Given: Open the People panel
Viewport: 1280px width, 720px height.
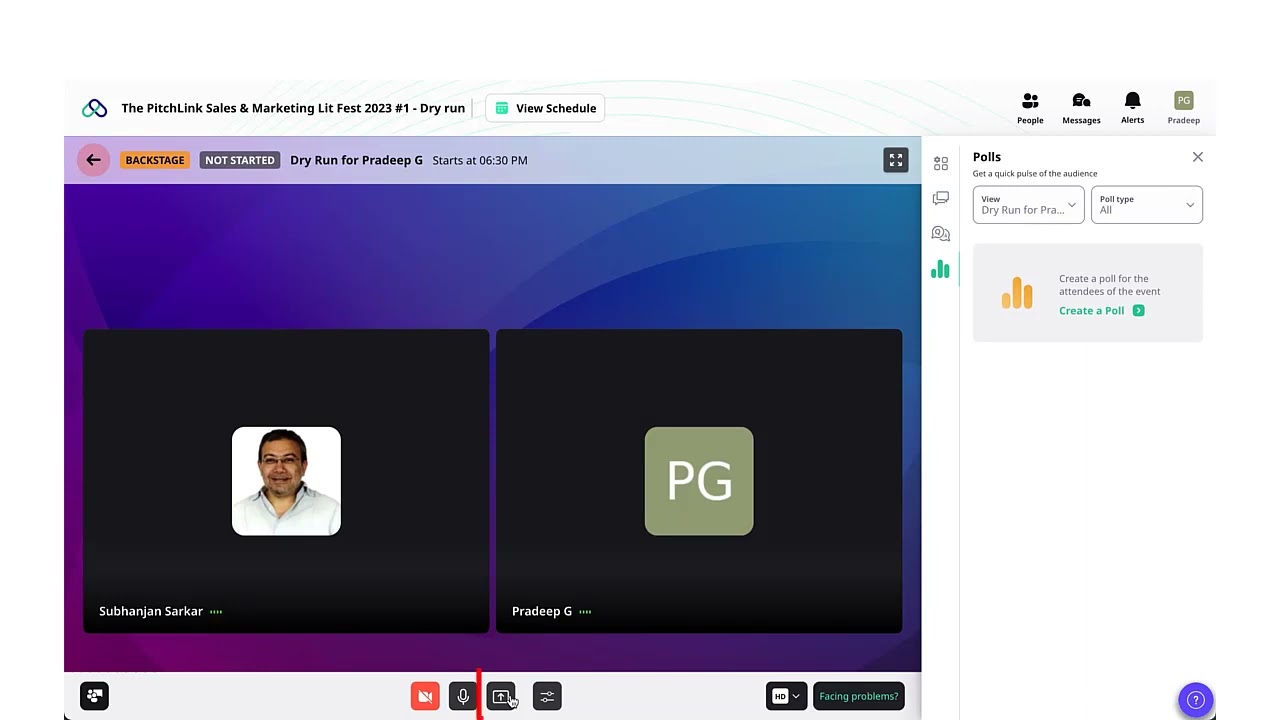Looking at the screenshot, I should tap(1030, 108).
